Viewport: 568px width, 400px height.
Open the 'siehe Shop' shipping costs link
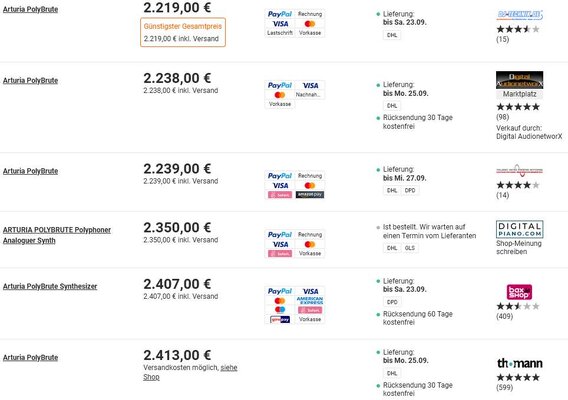190,372
